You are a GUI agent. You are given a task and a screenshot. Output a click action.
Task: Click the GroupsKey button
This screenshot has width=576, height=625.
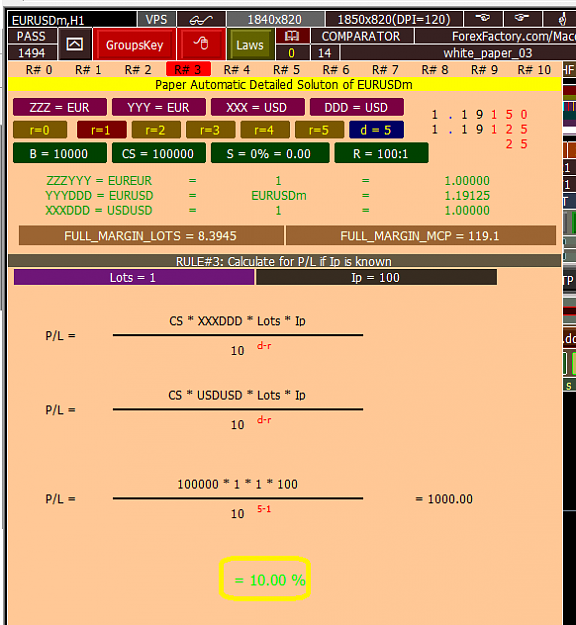[x=134, y=44]
